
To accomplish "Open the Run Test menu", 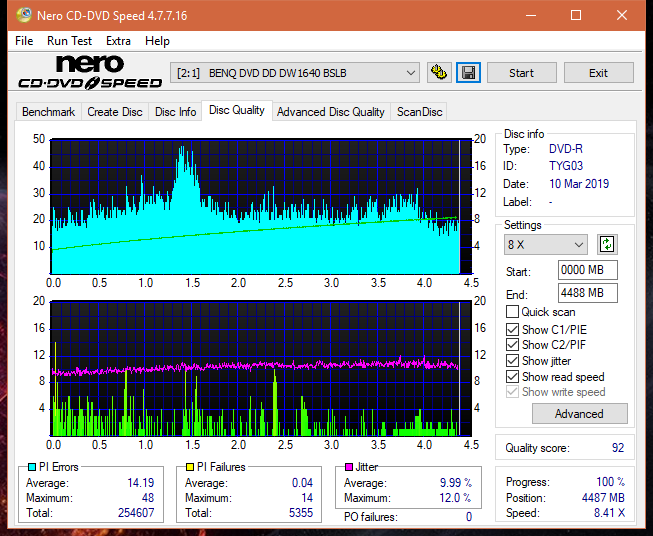I will pyautogui.click(x=69, y=41).
